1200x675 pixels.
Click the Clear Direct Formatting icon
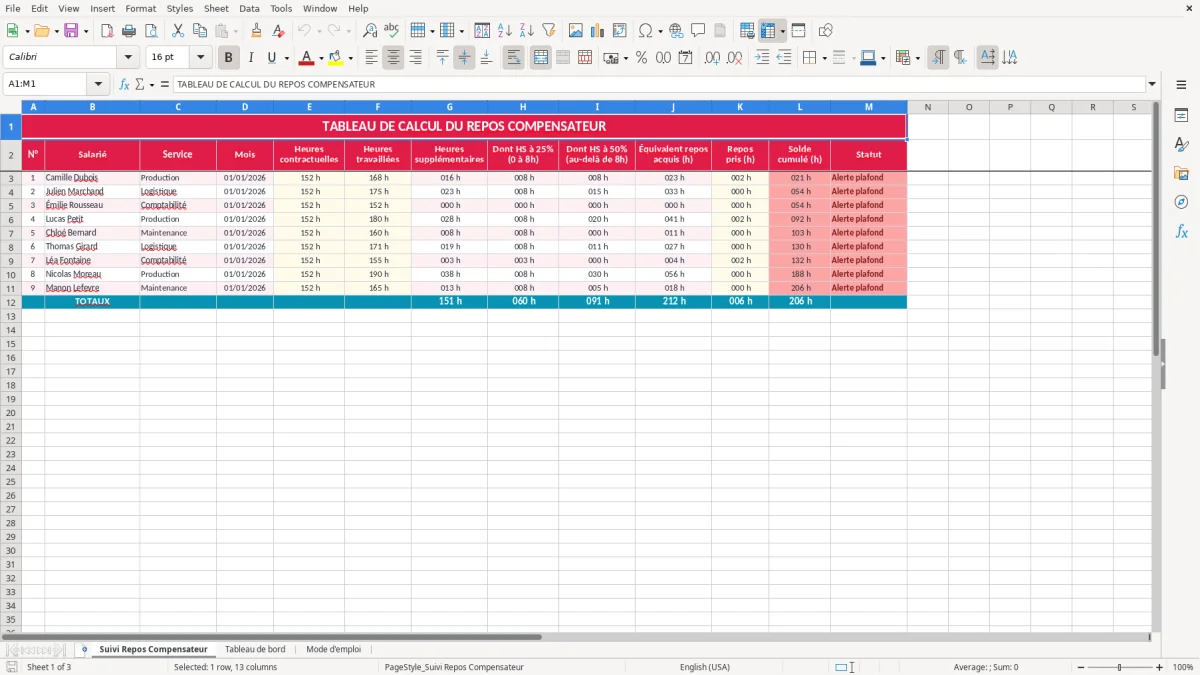pyautogui.click(x=277, y=31)
